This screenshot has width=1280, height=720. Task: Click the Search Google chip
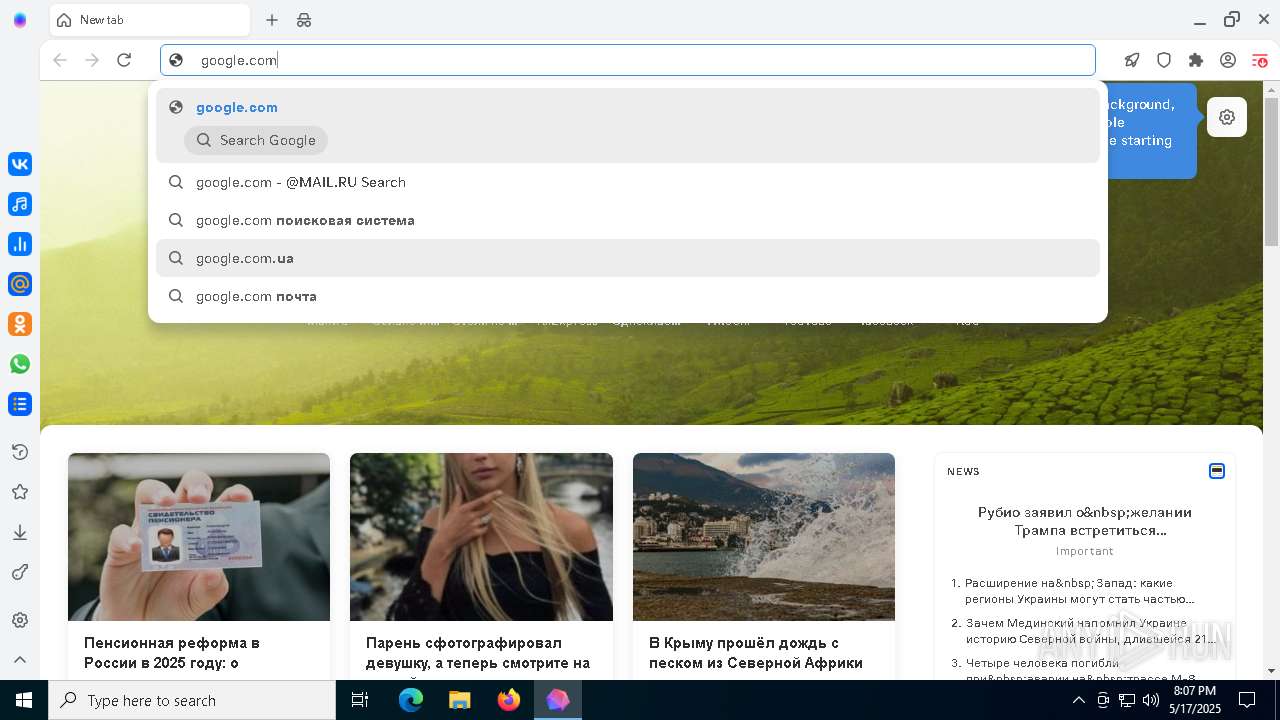click(x=256, y=140)
